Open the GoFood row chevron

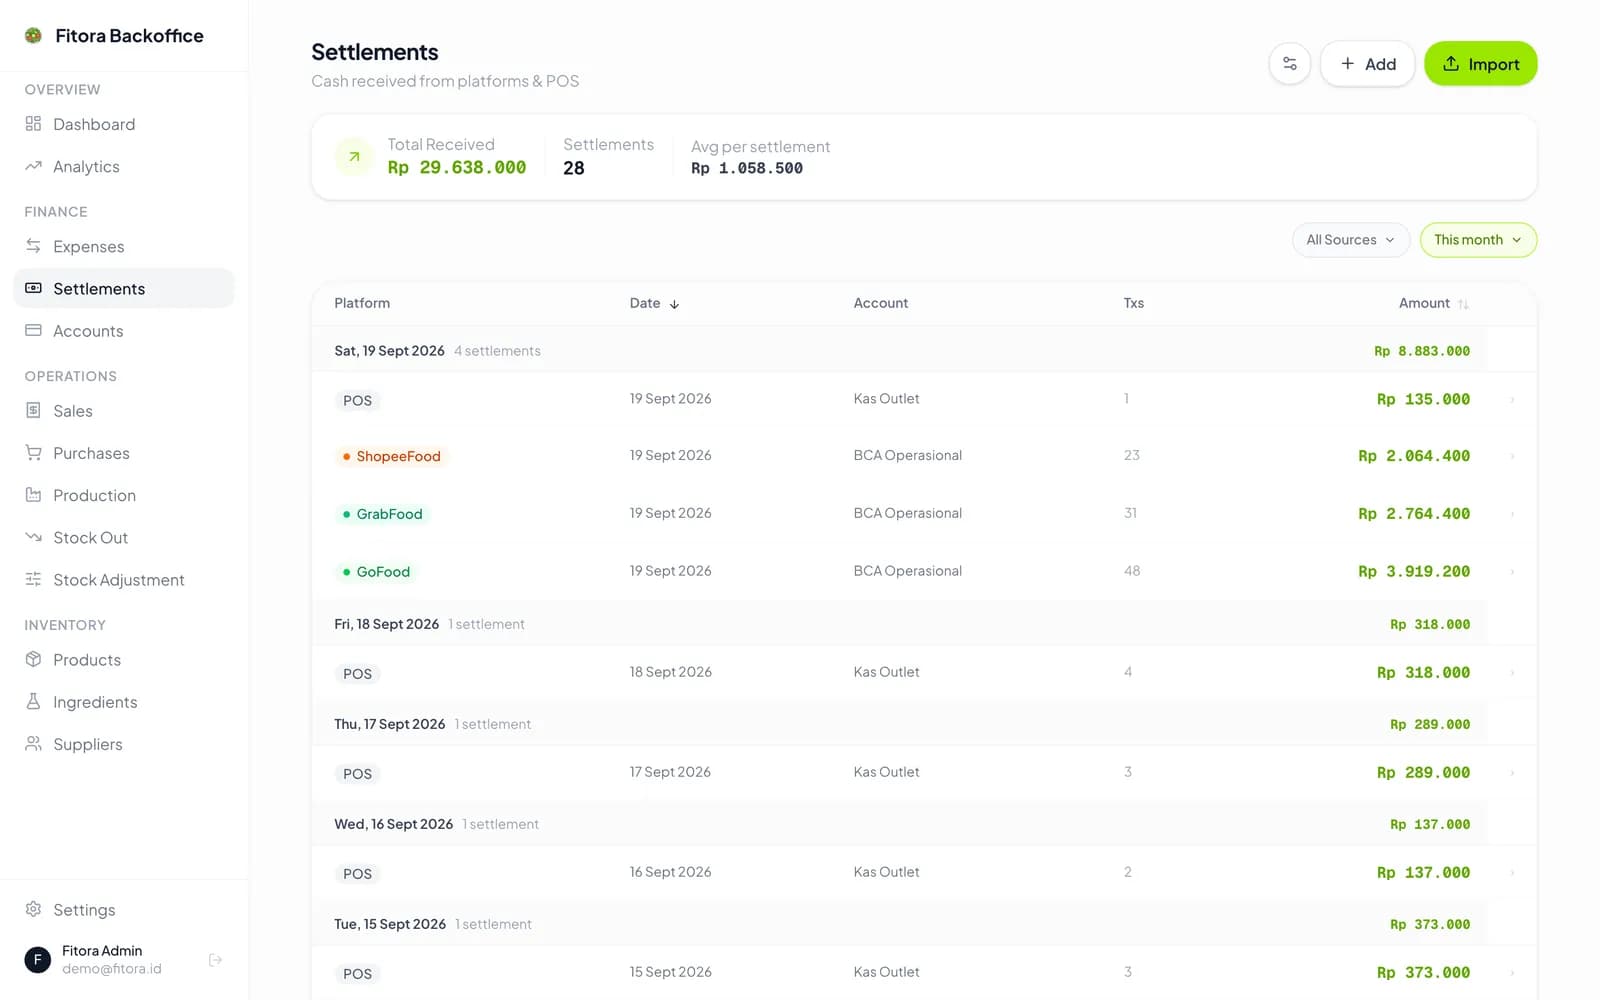click(1512, 572)
